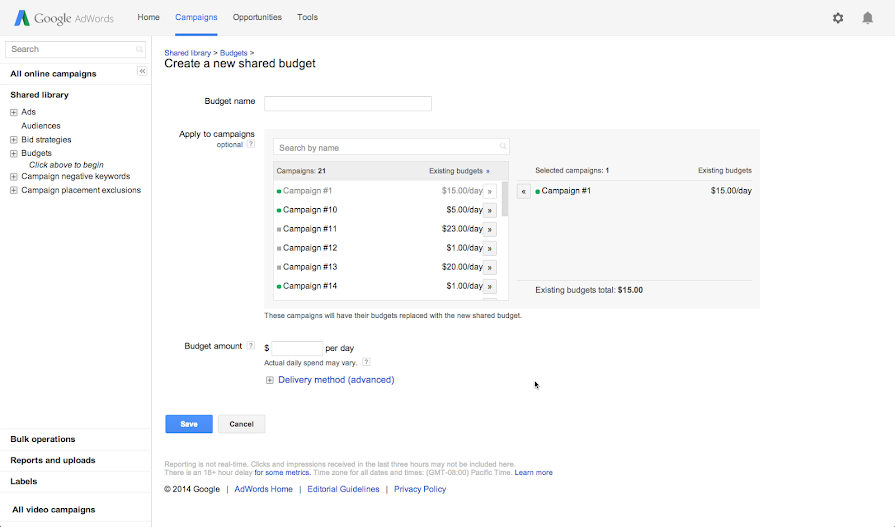
Task: Click the search magnifier in sidebar
Action: pos(140,49)
